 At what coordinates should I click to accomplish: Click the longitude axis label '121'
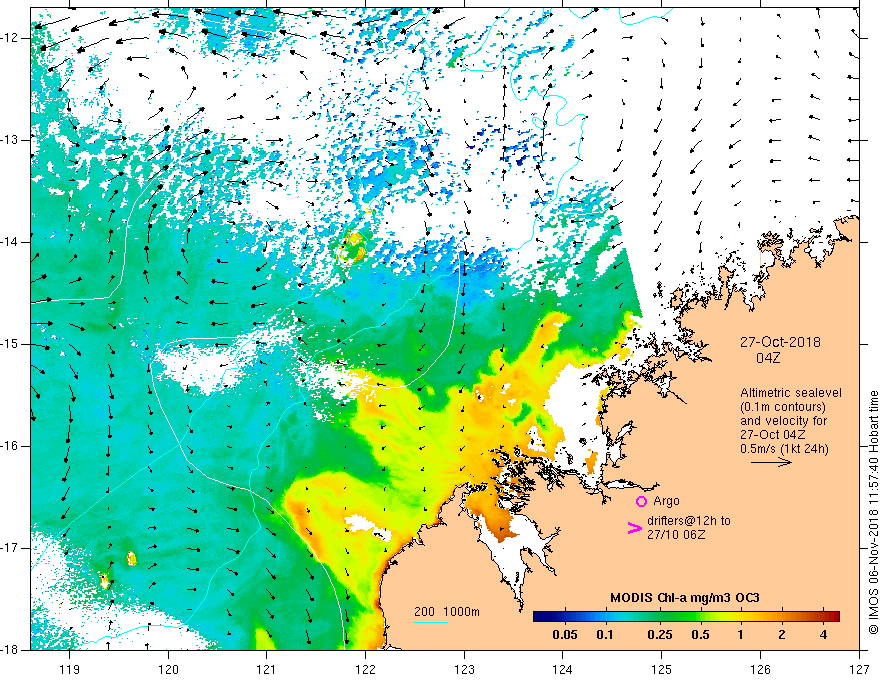[x=267, y=669]
